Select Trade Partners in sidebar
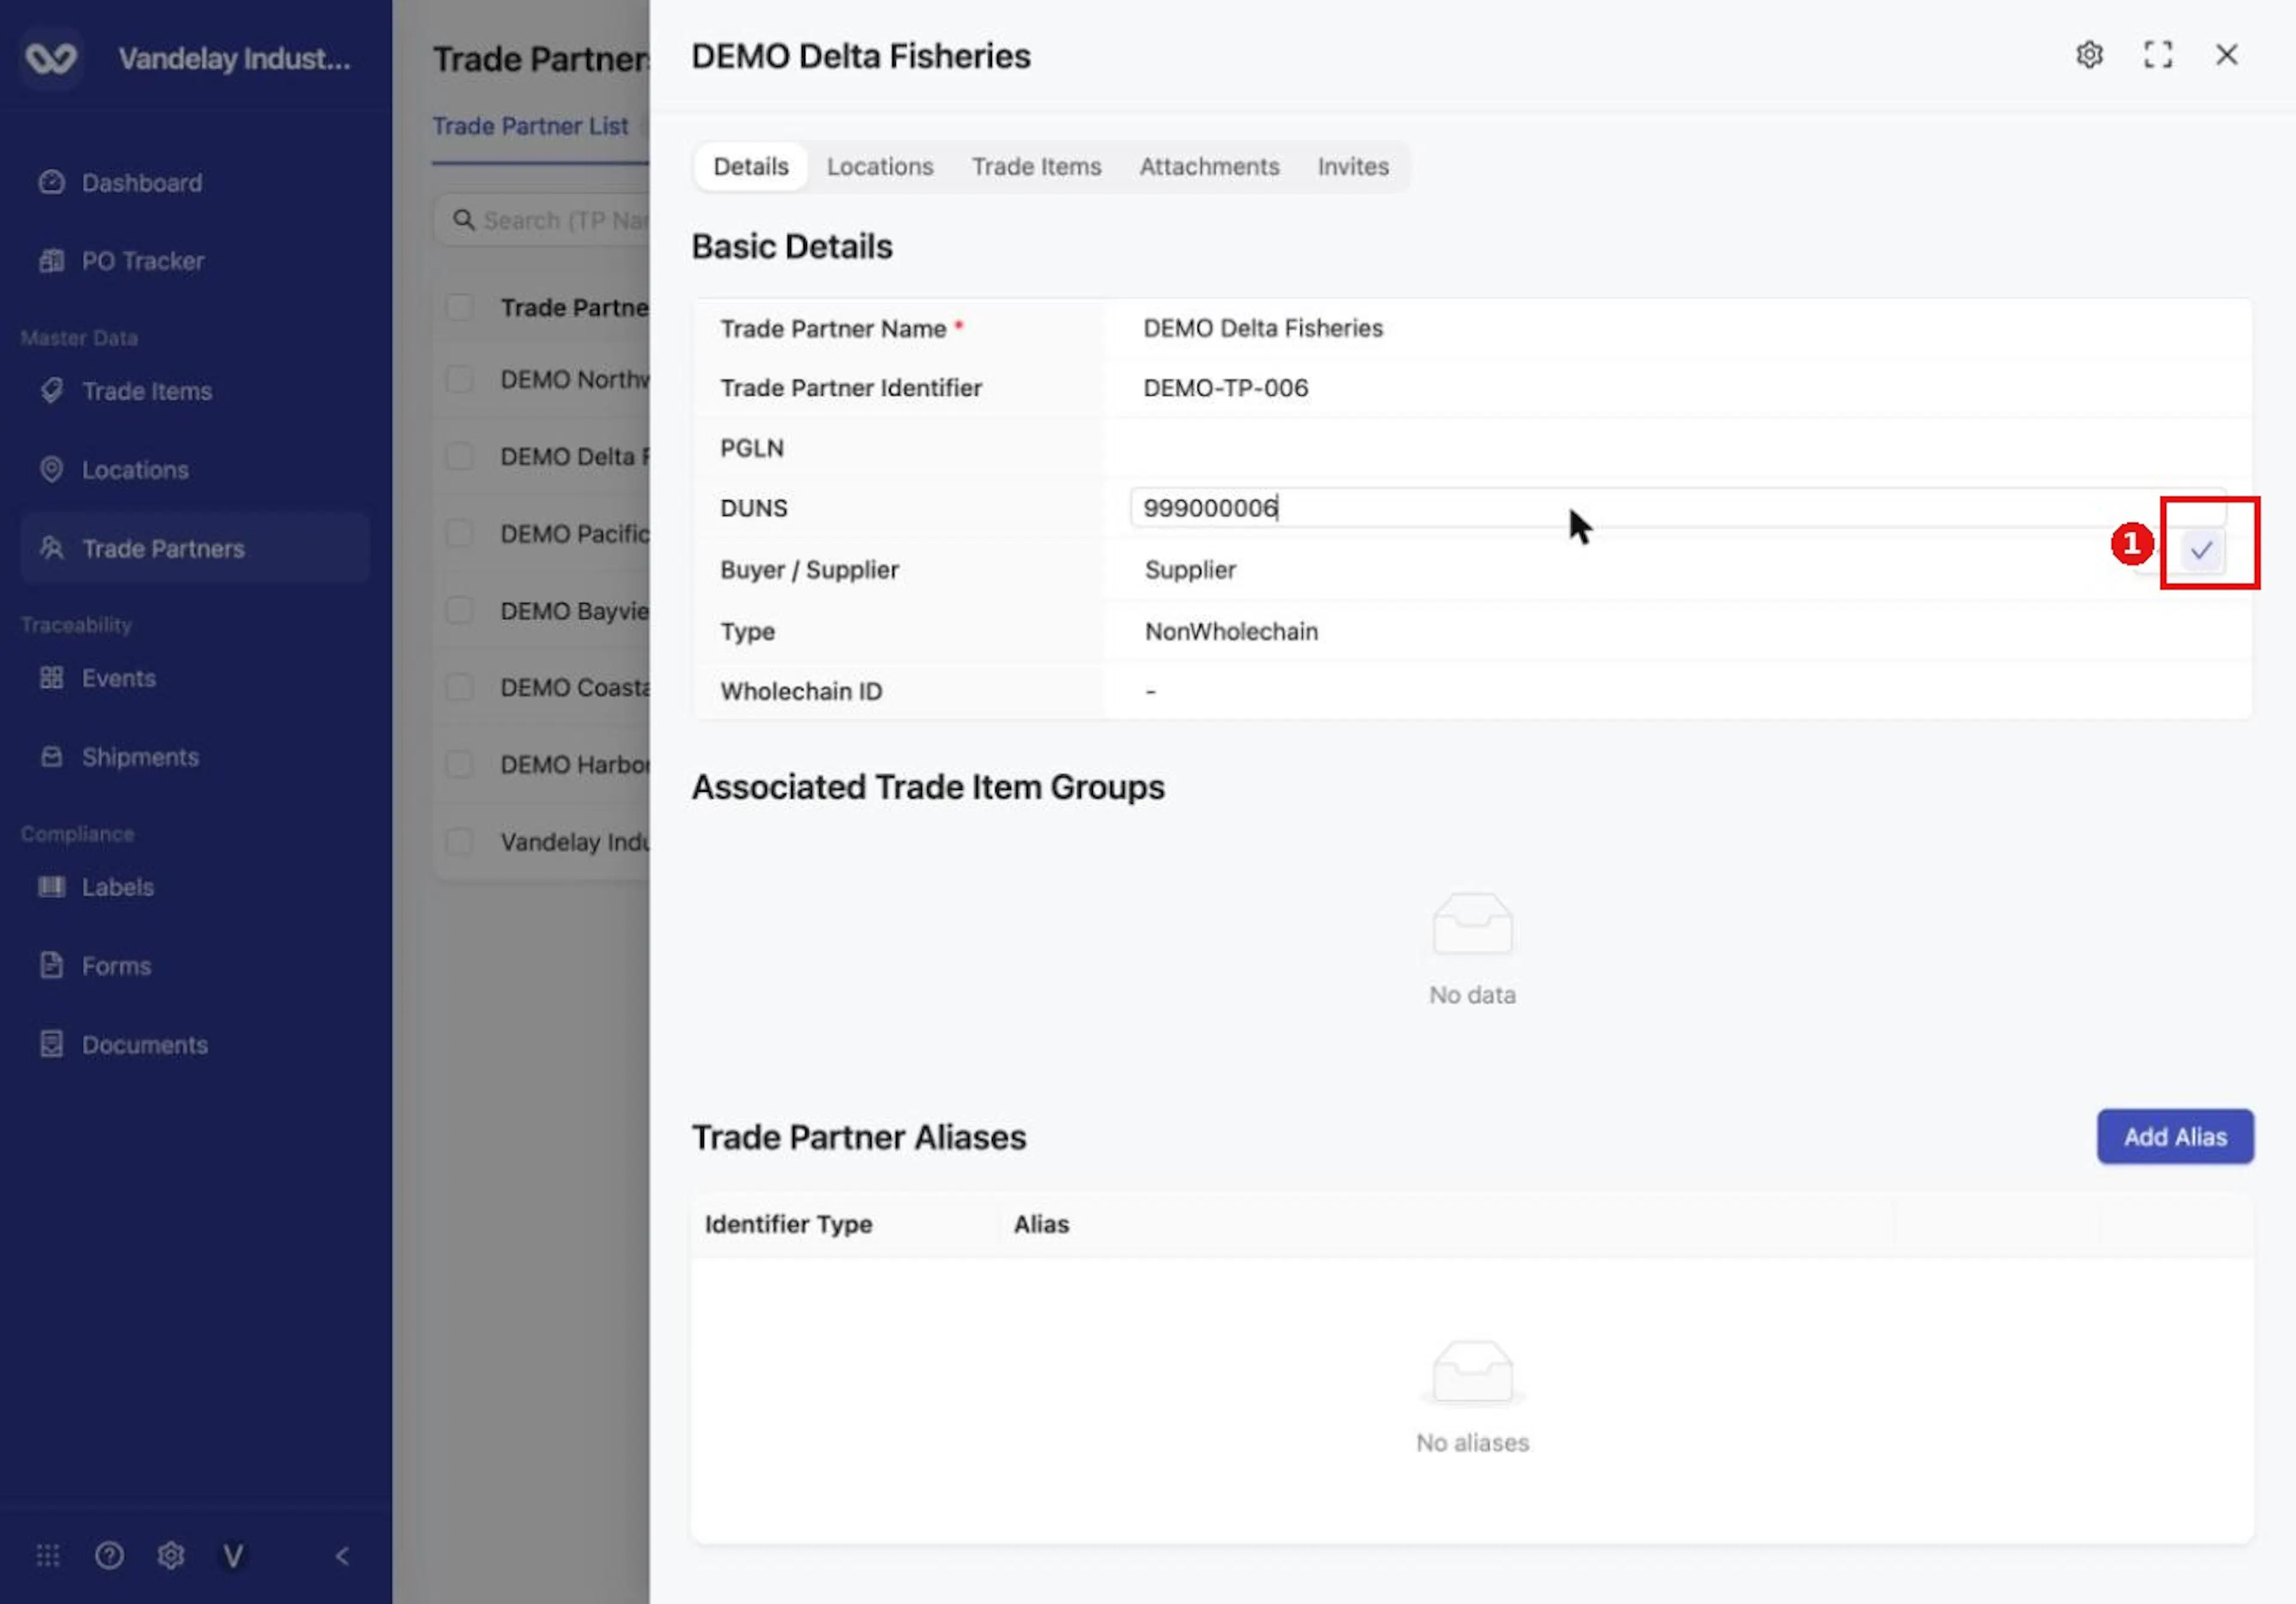The width and height of the screenshot is (2296, 1604). click(195, 548)
